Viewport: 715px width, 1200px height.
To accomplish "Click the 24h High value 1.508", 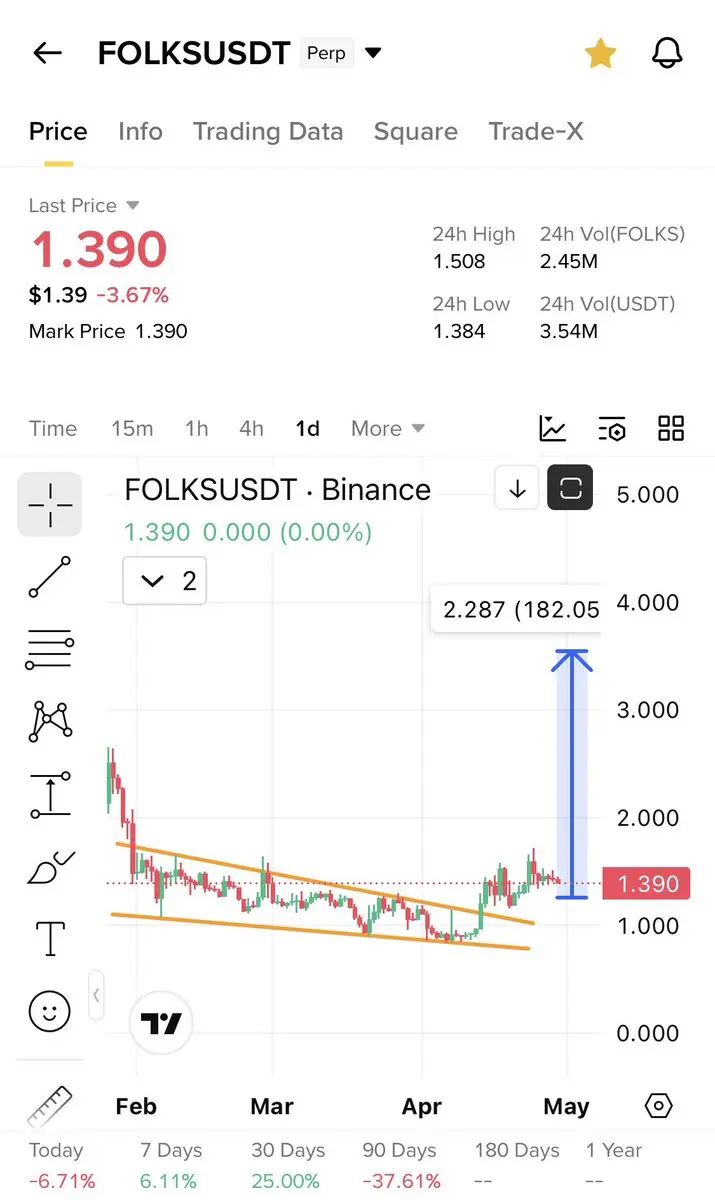I will coord(459,262).
